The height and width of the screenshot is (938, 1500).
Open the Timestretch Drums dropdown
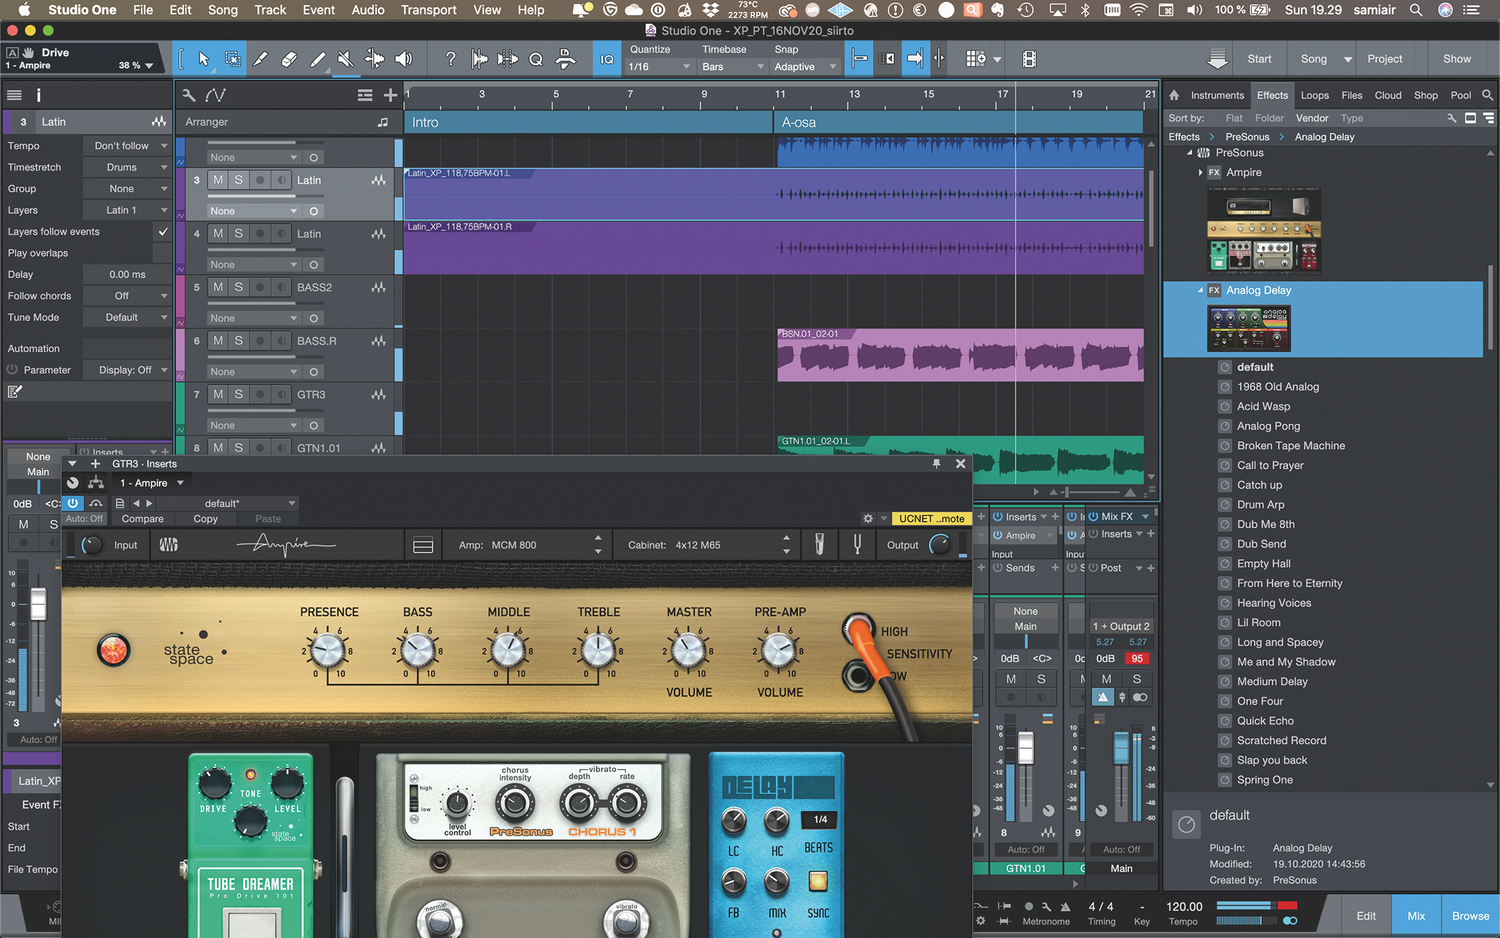tap(128, 167)
